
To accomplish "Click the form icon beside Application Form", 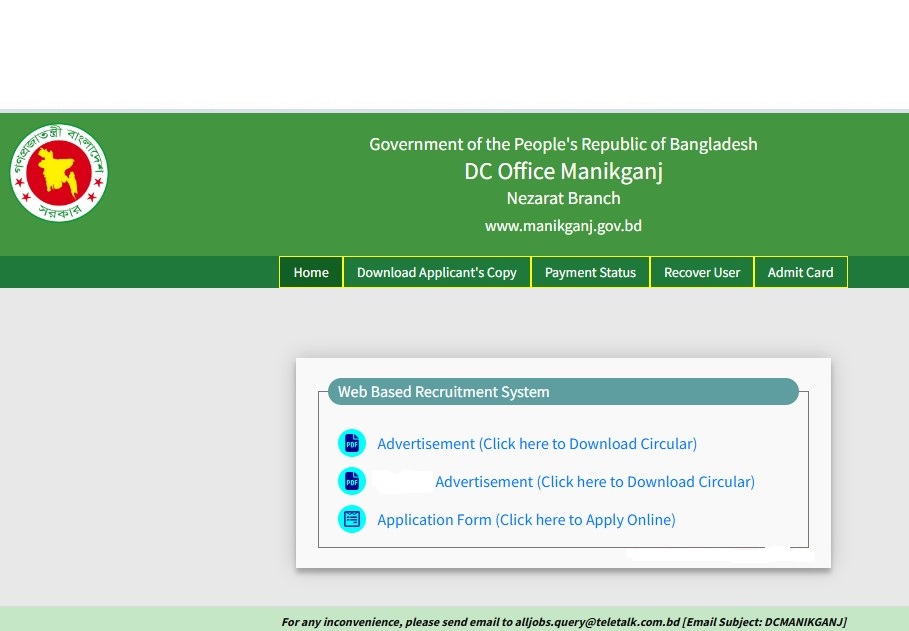I will pyautogui.click(x=352, y=519).
